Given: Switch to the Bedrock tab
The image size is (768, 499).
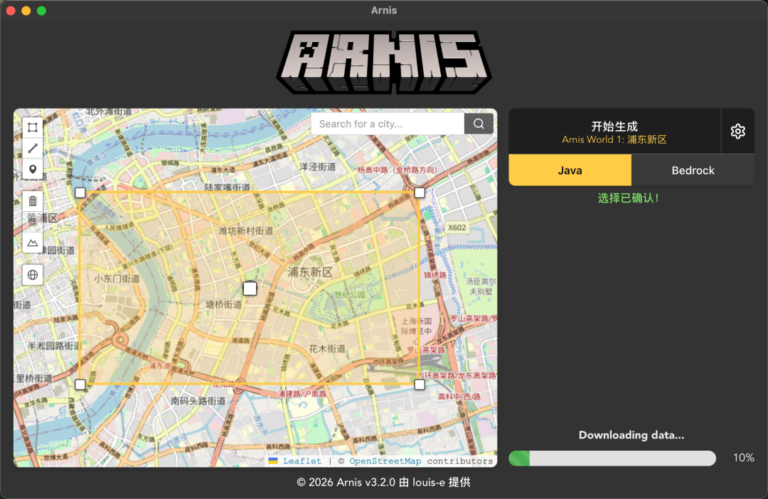Looking at the screenshot, I should [x=693, y=170].
